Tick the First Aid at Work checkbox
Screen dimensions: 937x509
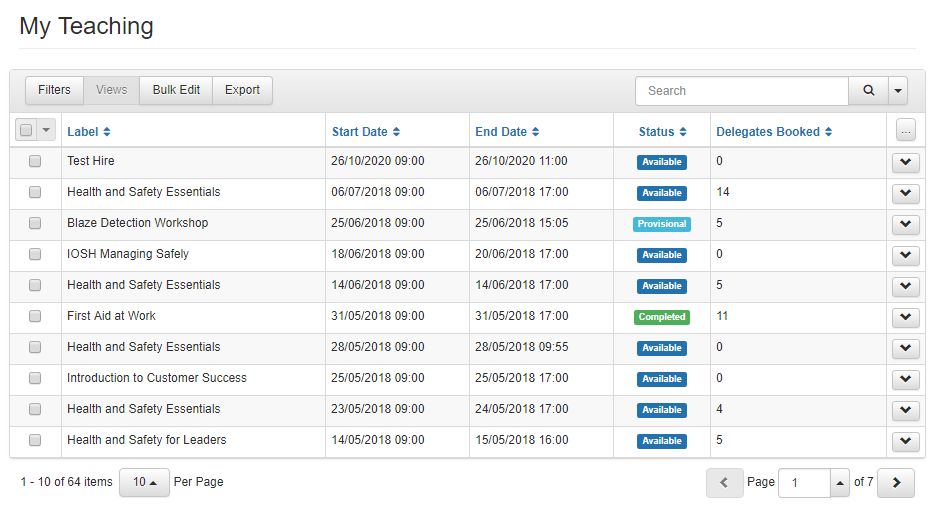click(35, 316)
